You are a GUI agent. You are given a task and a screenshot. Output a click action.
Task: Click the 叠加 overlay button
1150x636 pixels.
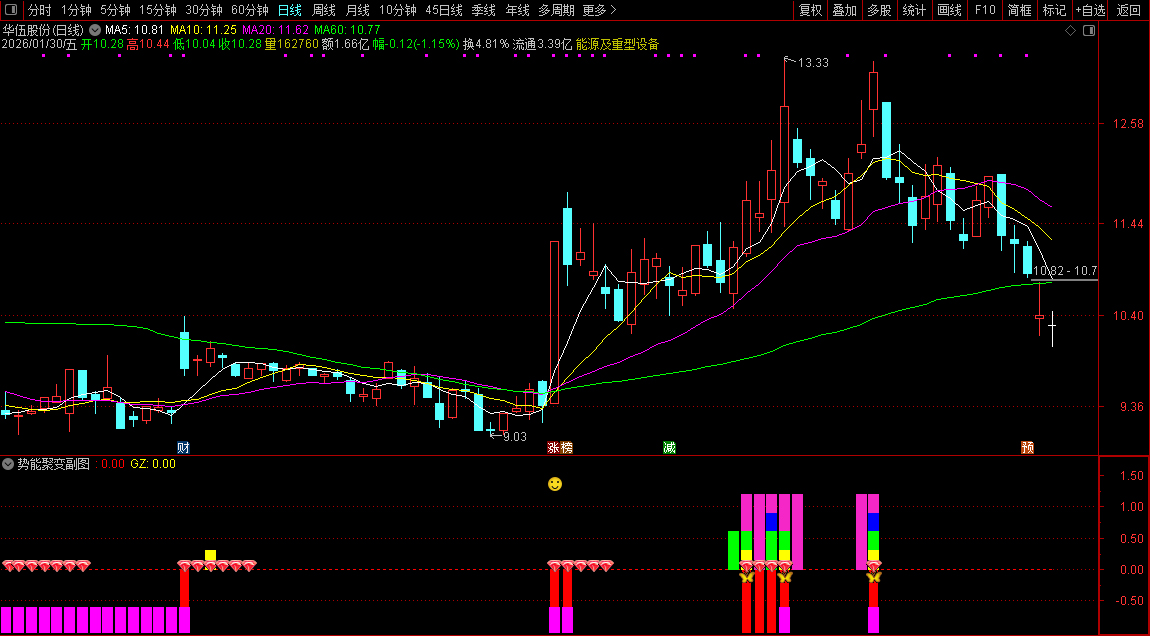pyautogui.click(x=845, y=10)
